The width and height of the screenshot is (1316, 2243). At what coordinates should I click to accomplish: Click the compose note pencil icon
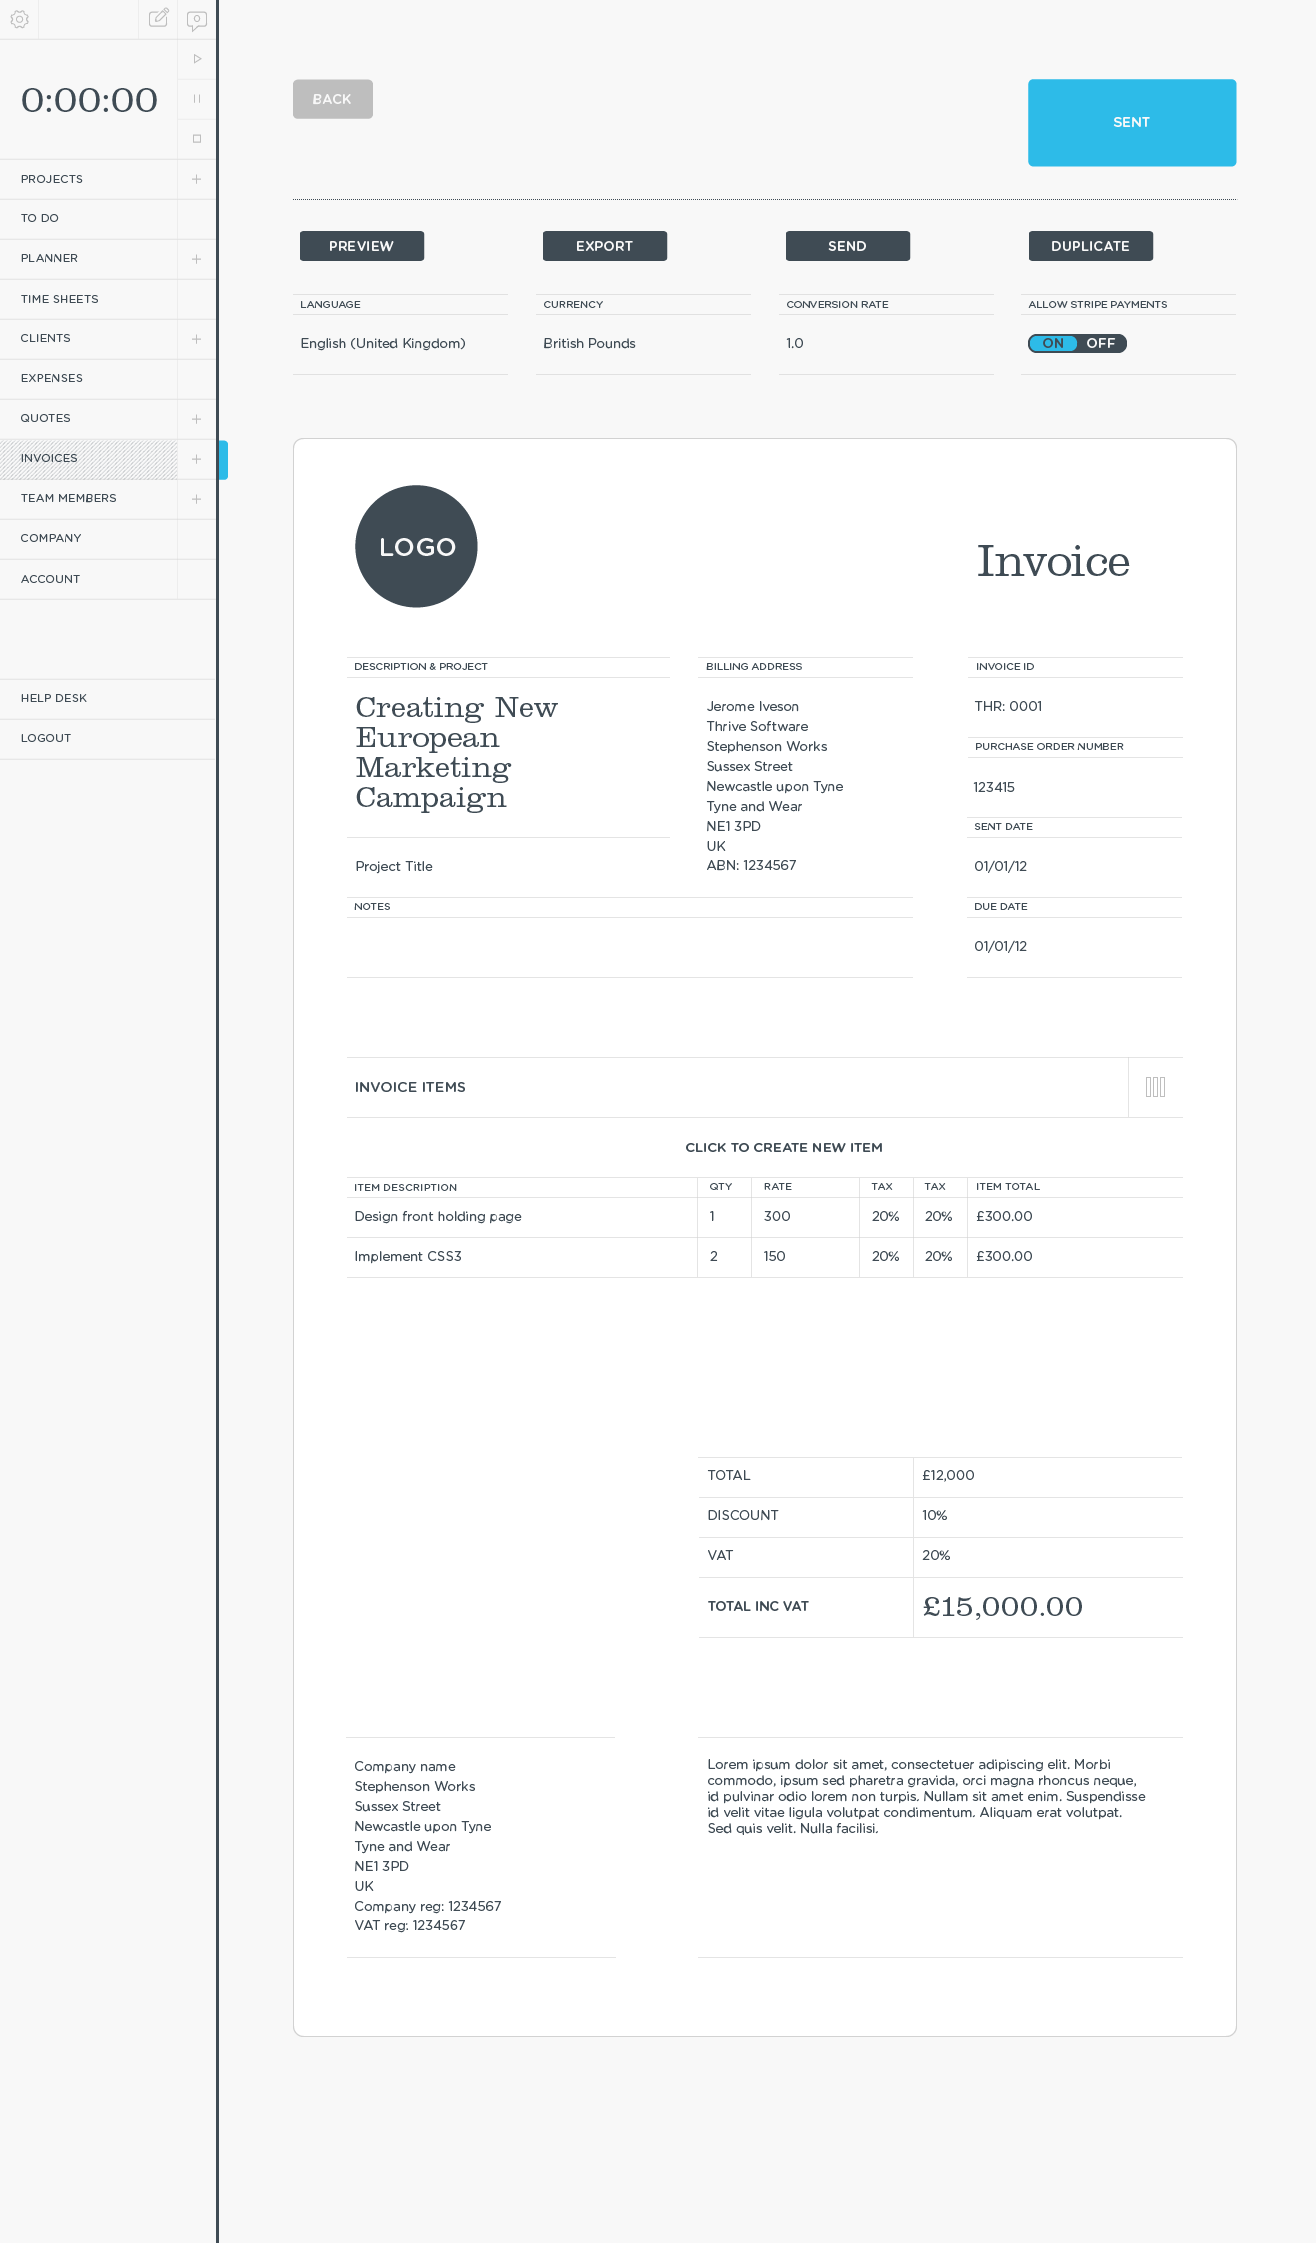click(158, 18)
